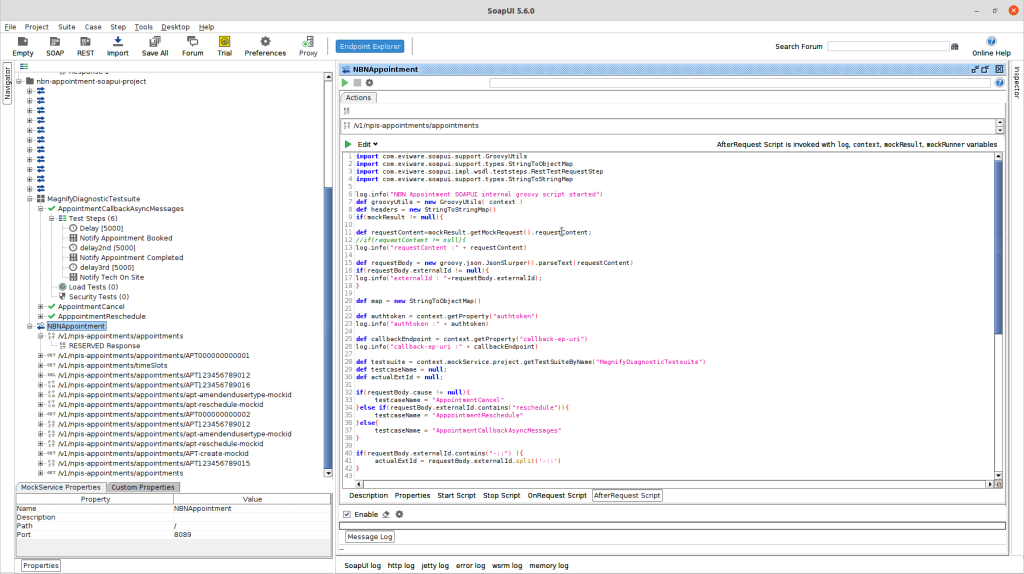Screen dimensions: 1024x574
Task: Switch to the OnRequest Script tab
Action: click(557, 495)
